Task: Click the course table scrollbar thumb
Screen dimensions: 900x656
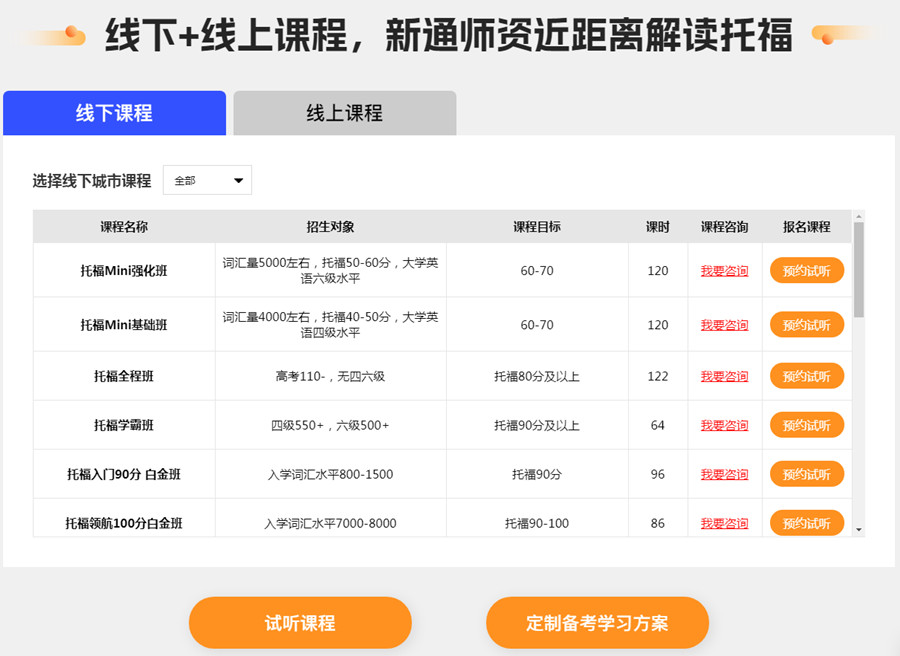Action: coord(859,268)
